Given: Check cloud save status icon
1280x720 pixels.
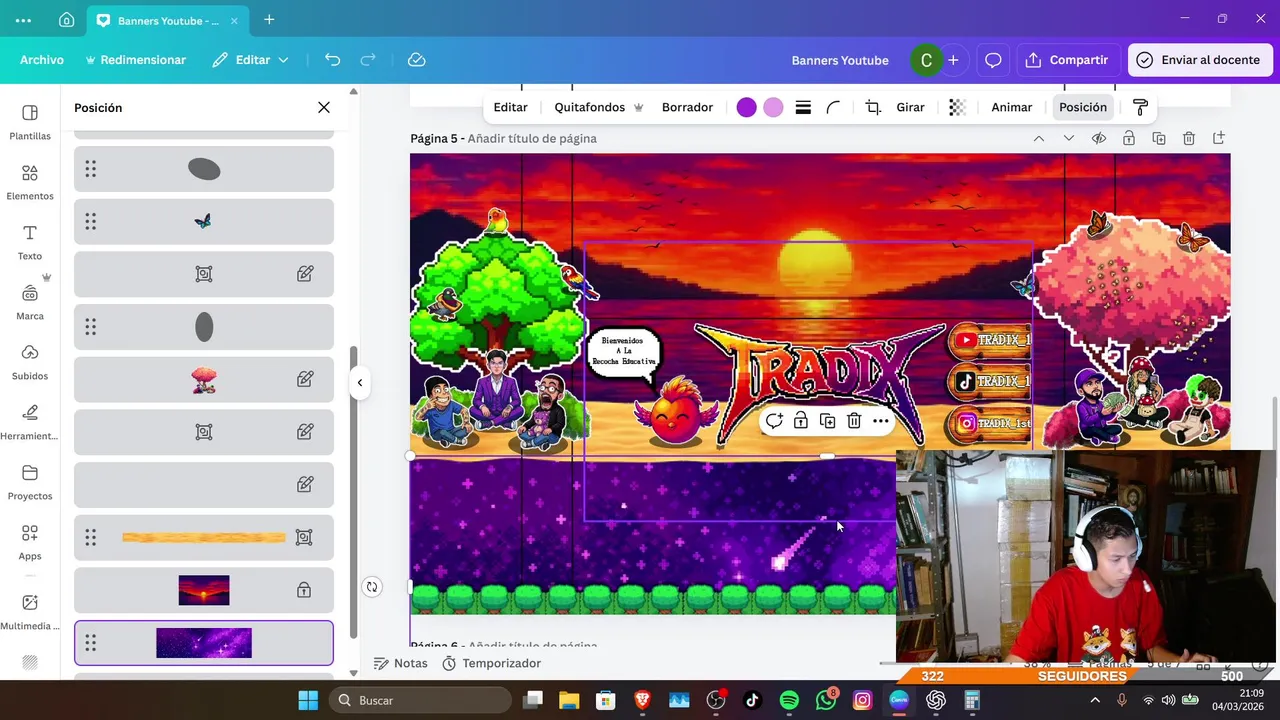Looking at the screenshot, I should coord(417,60).
